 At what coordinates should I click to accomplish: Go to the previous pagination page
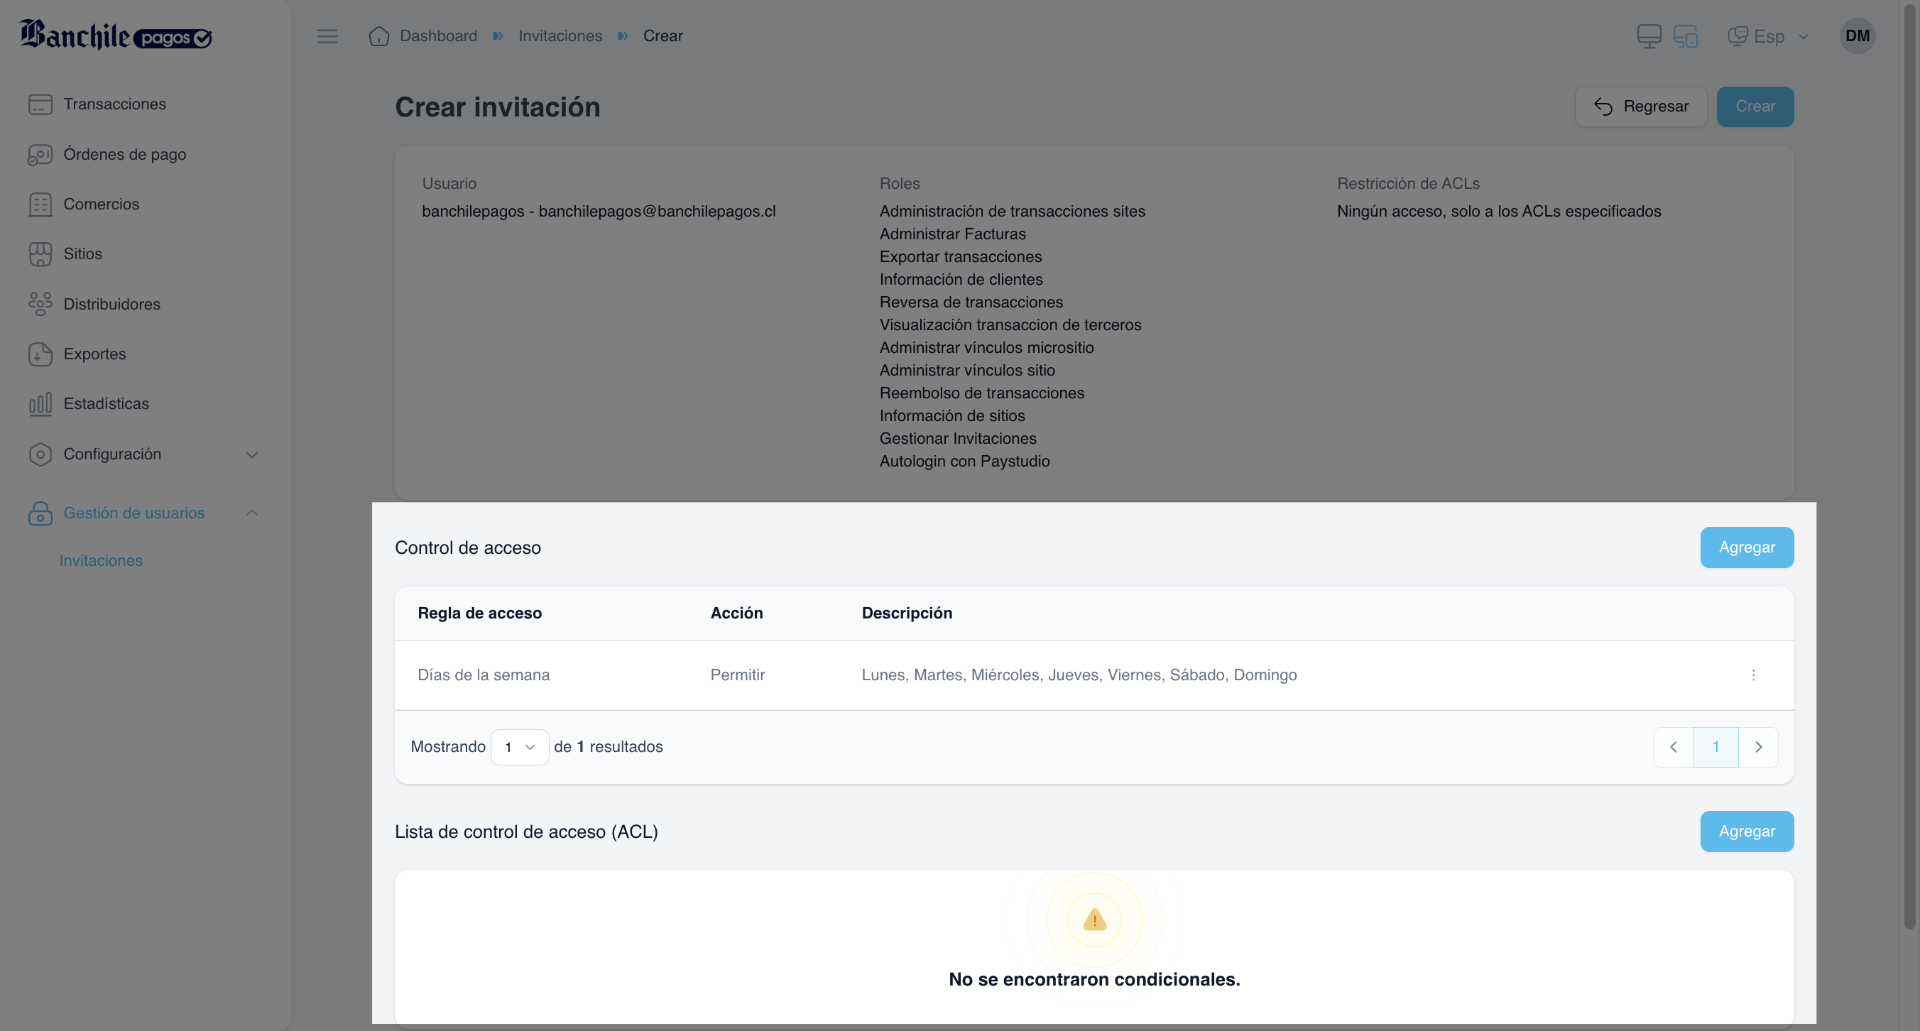coord(1673,747)
